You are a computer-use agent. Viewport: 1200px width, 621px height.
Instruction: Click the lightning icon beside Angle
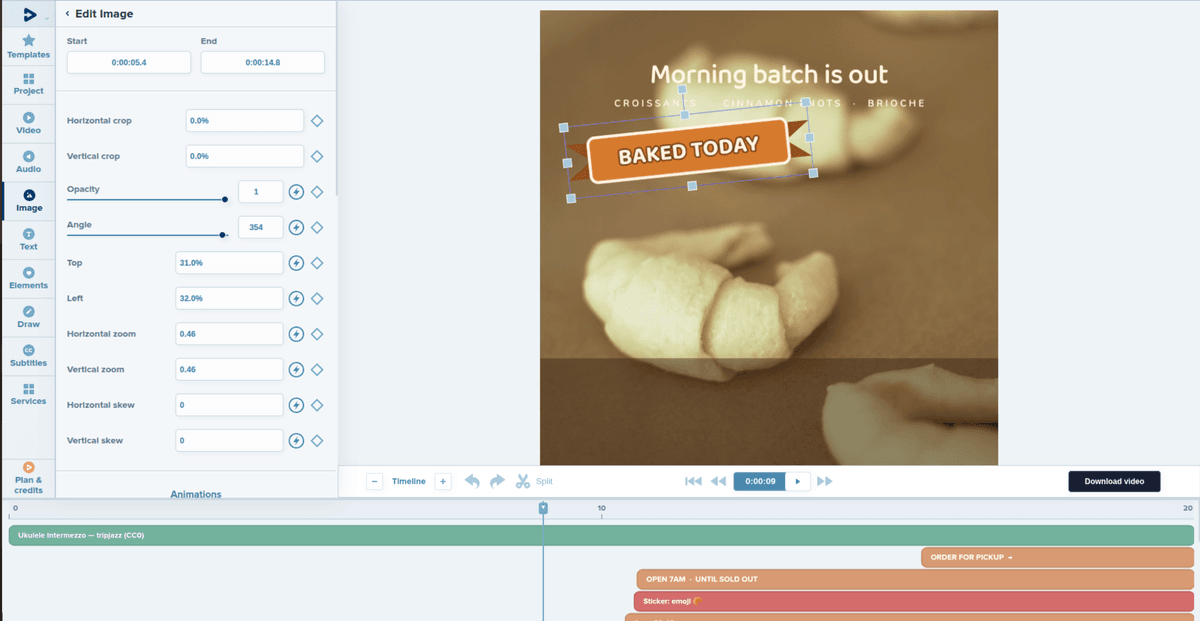point(296,228)
